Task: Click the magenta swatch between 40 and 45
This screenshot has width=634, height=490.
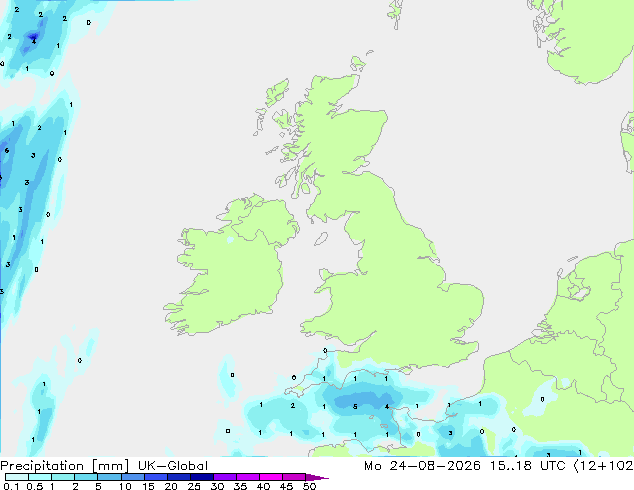Action: pos(271,477)
